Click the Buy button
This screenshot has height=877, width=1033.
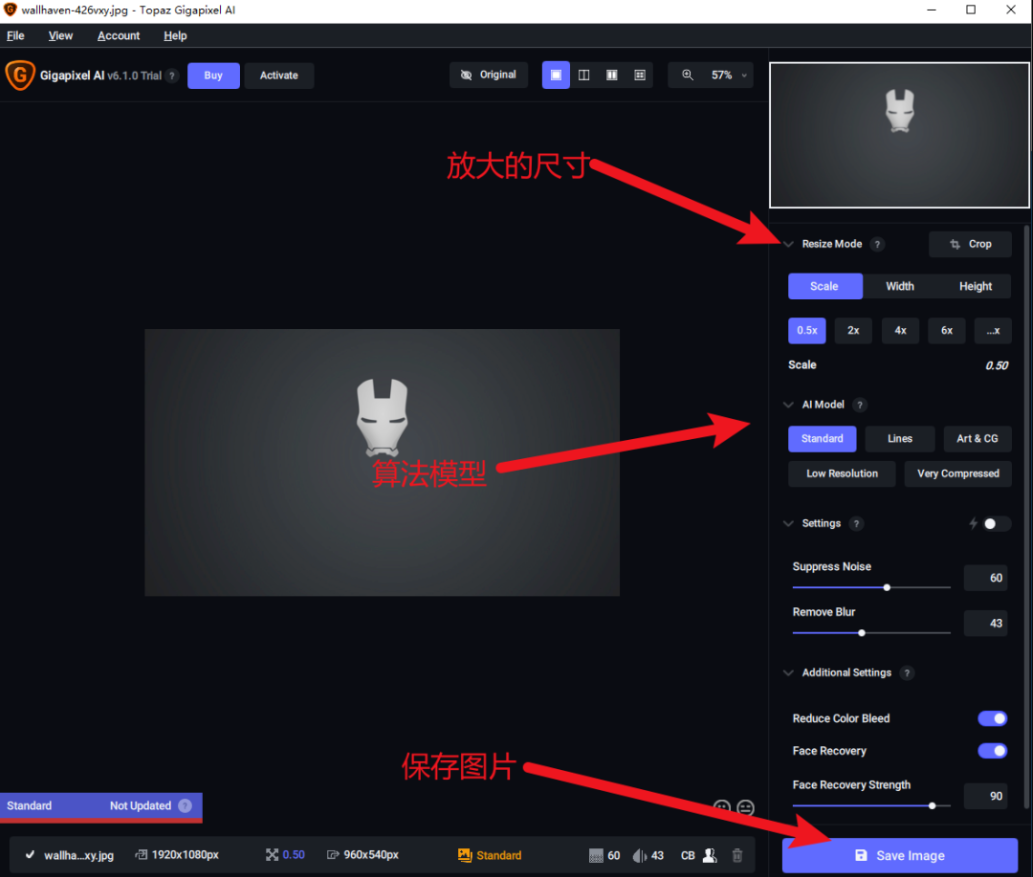coord(213,75)
